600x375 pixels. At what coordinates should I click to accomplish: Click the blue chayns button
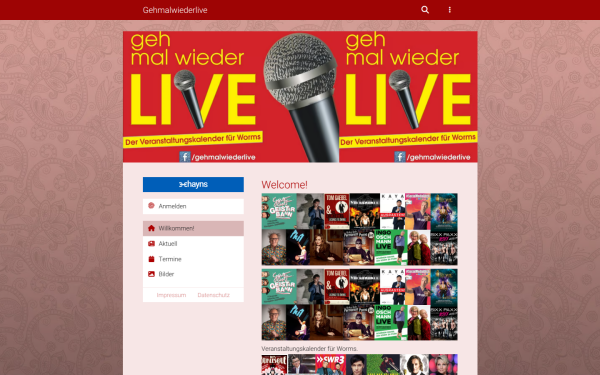[x=193, y=184]
